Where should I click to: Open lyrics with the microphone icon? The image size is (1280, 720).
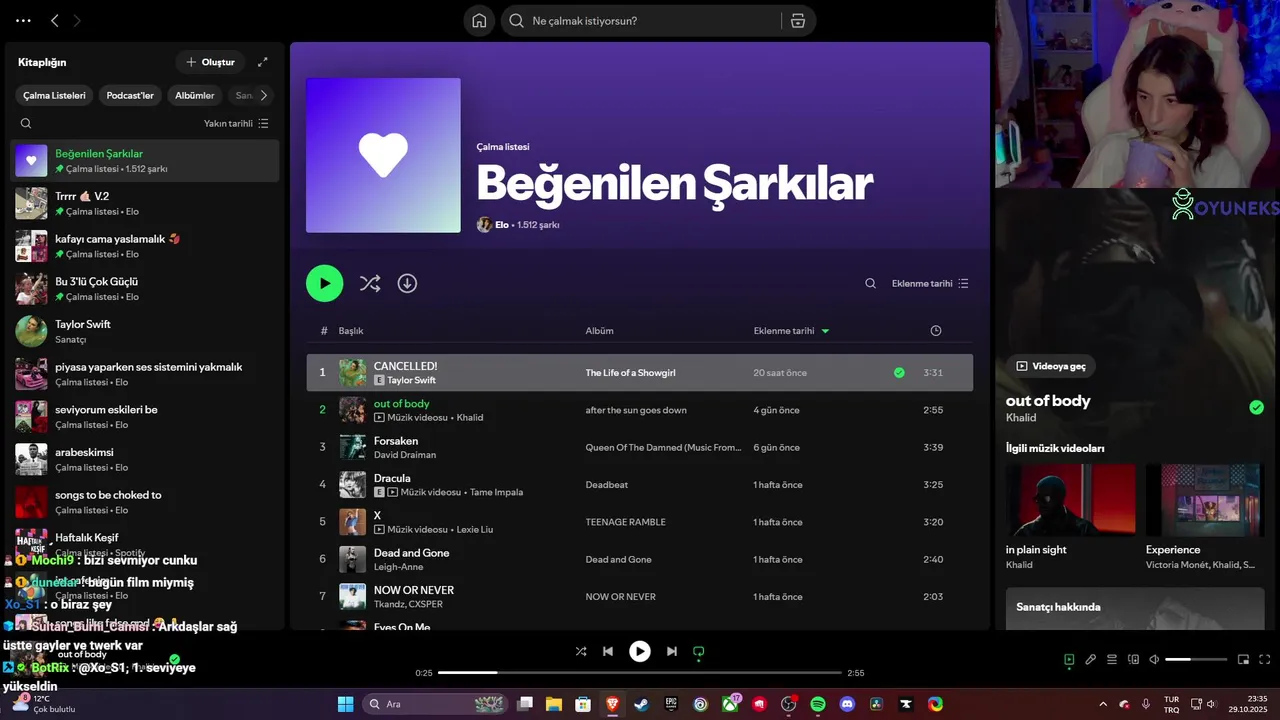[1091, 660]
